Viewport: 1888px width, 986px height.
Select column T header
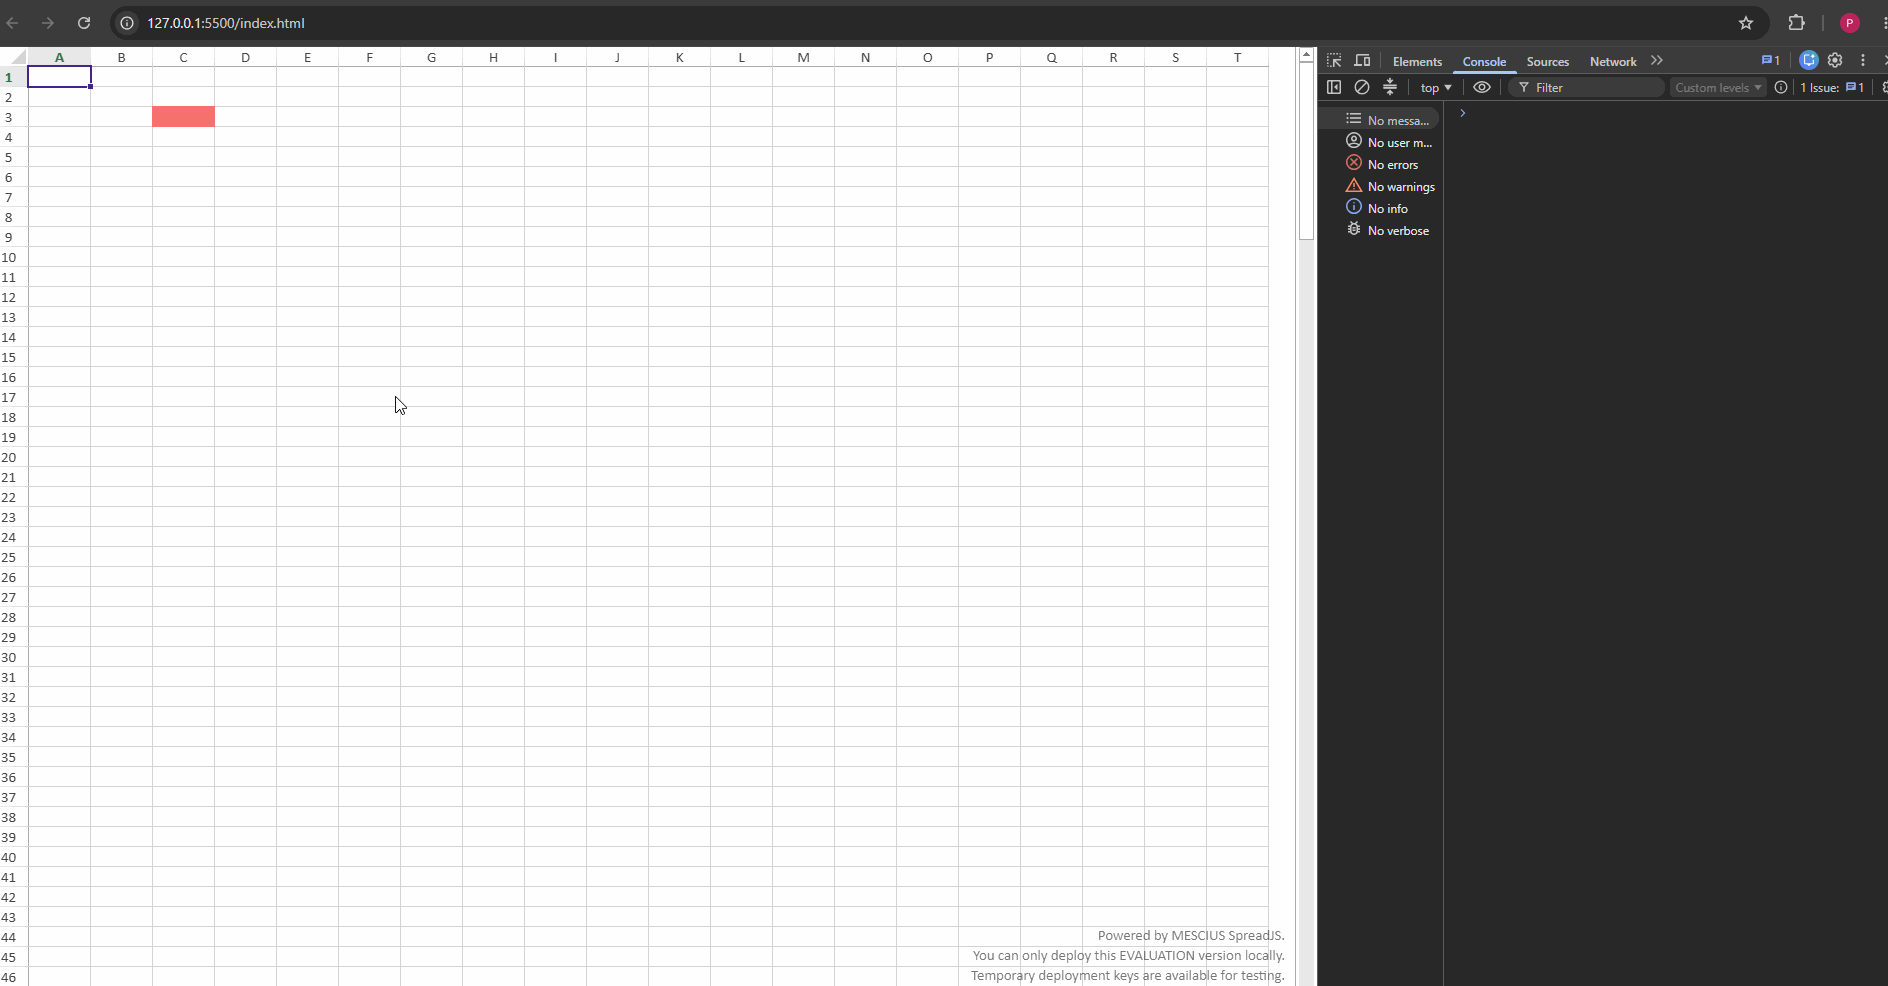(x=1237, y=57)
